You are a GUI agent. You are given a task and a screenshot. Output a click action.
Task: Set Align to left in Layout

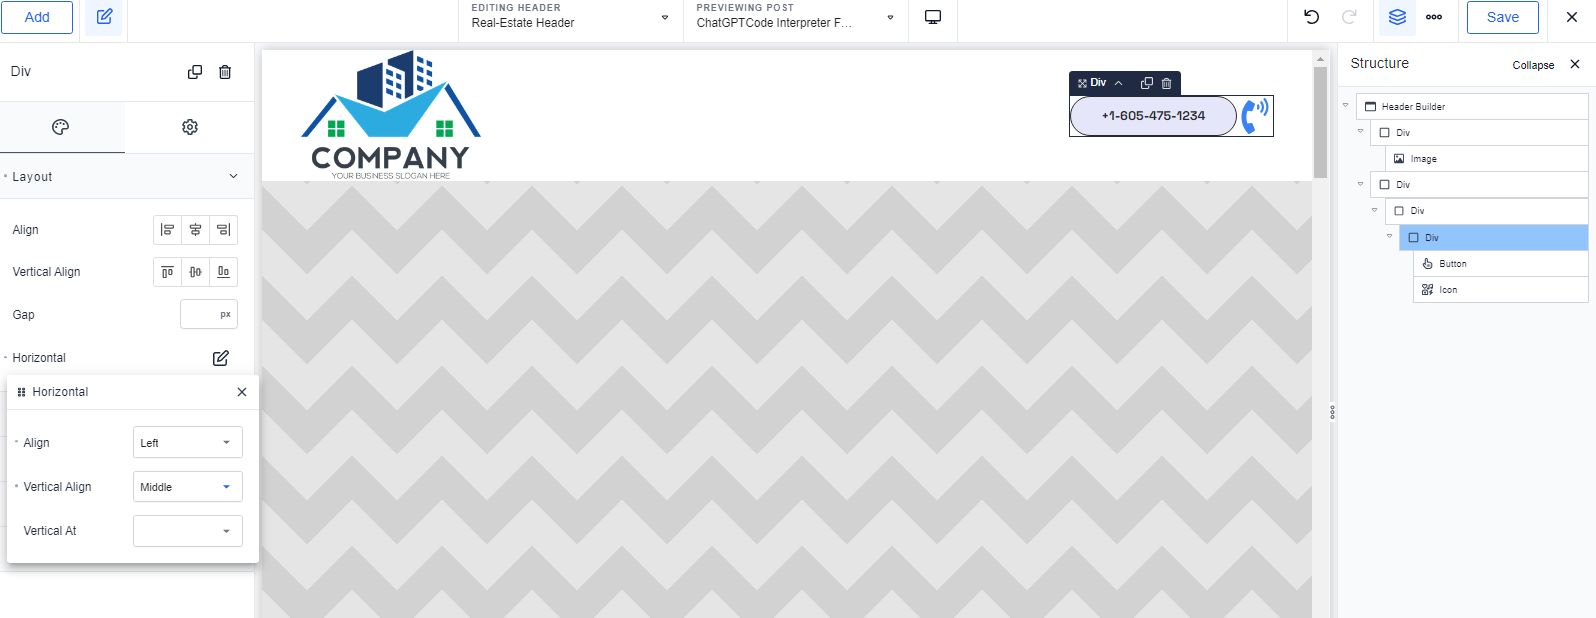pos(168,230)
